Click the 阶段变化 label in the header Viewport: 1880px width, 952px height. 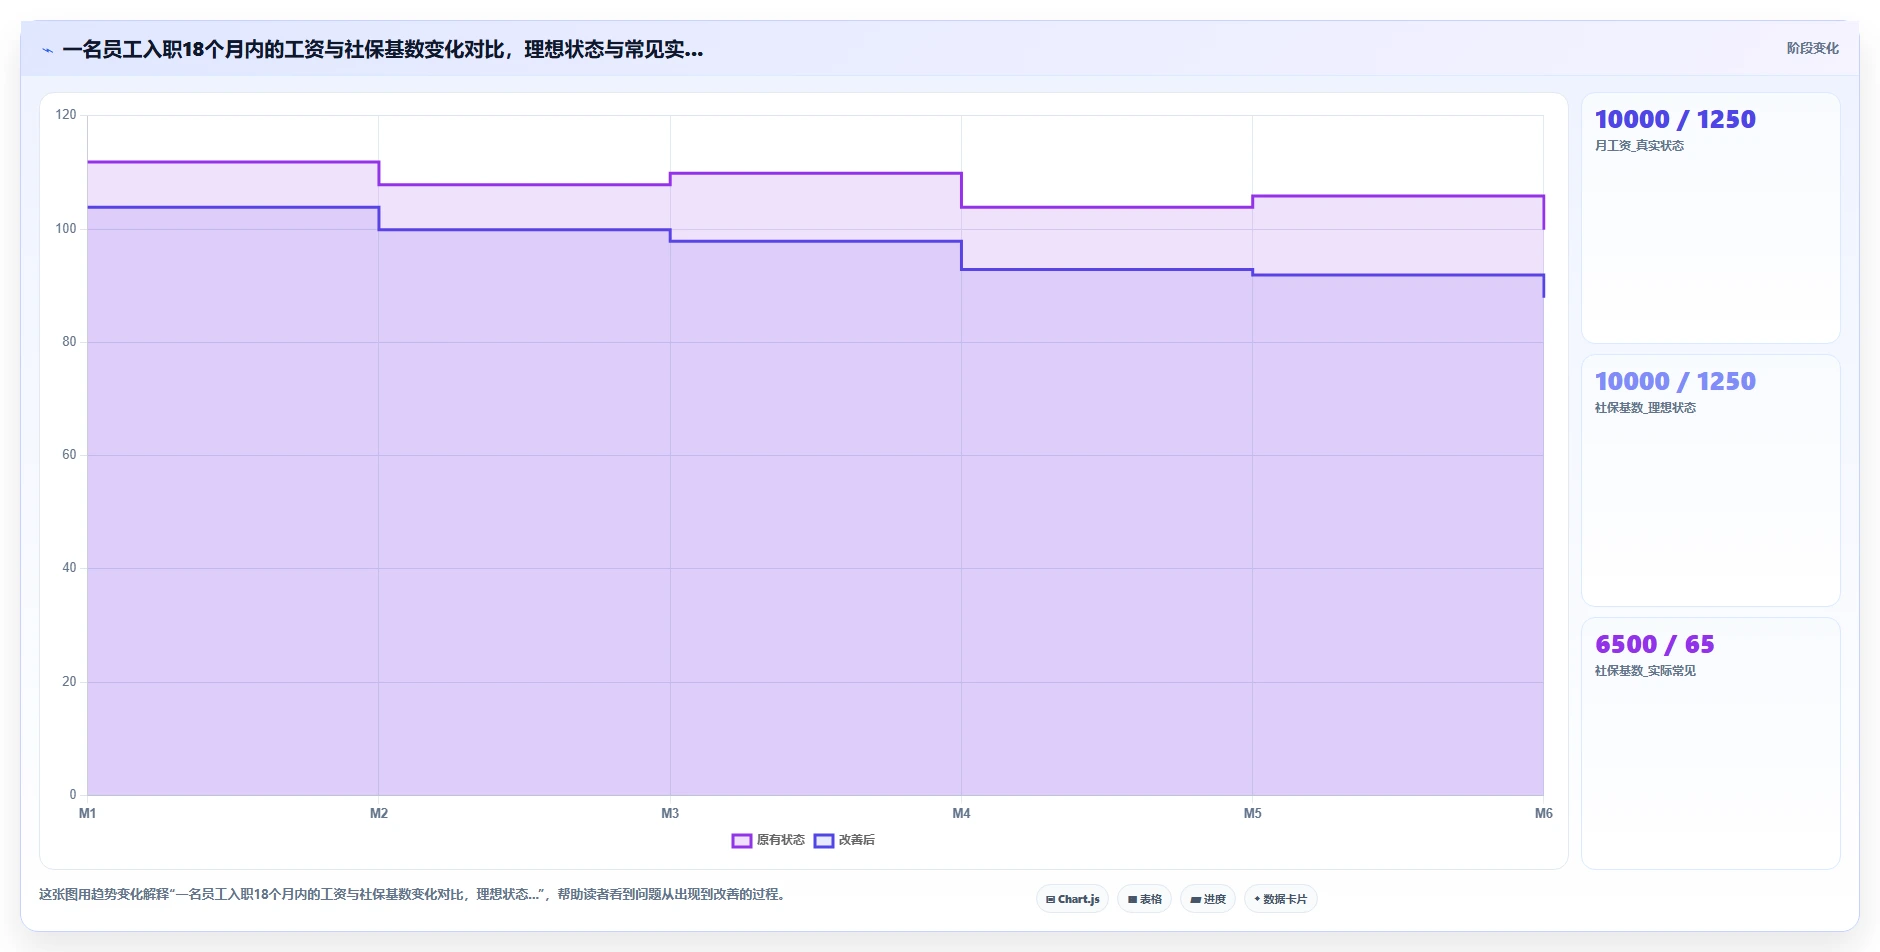[1812, 48]
